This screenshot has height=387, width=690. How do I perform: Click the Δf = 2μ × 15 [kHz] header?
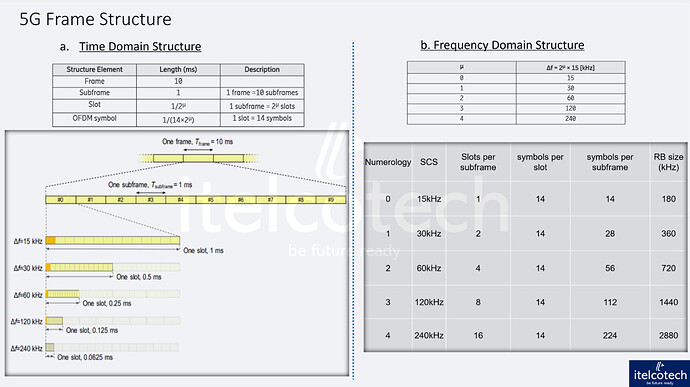[570, 68]
